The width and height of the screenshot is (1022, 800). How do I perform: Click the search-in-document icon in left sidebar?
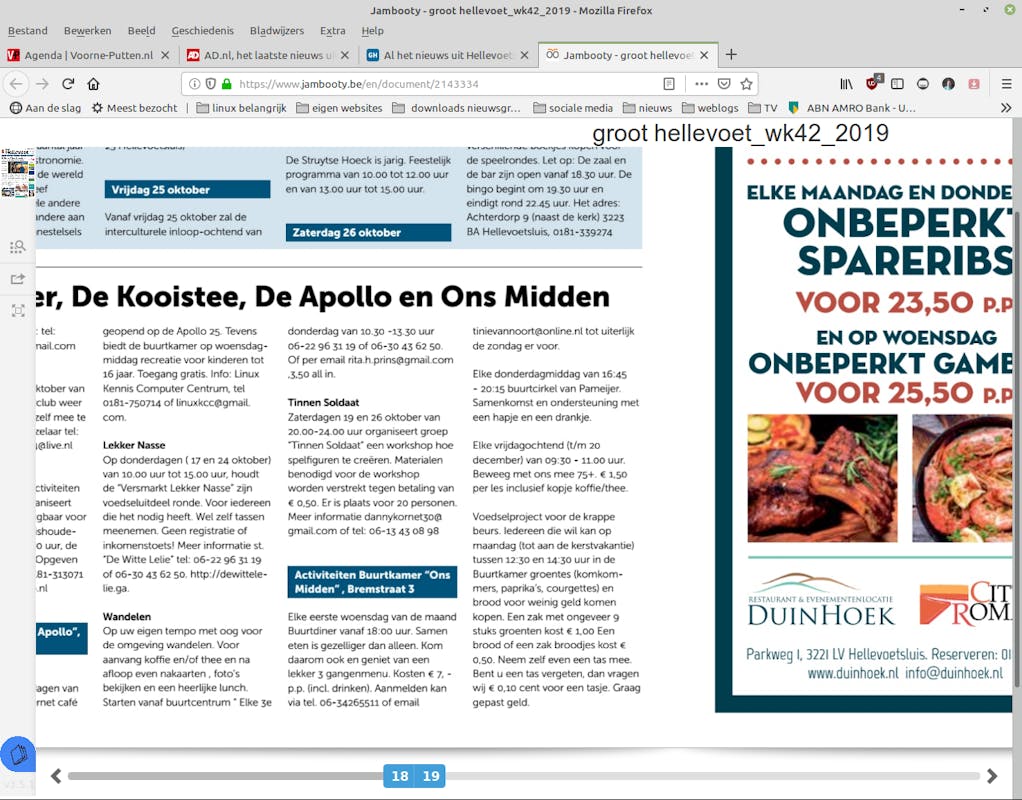tap(17, 247)
